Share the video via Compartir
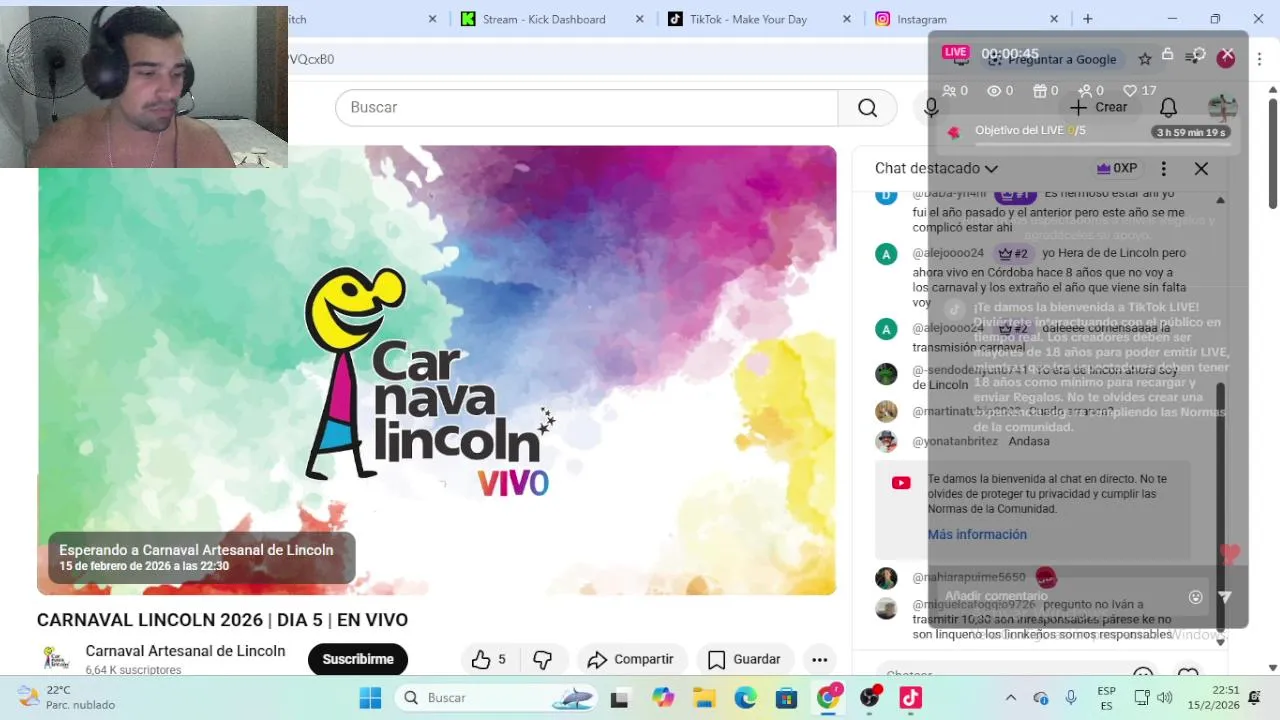 (x=631, y=660)
